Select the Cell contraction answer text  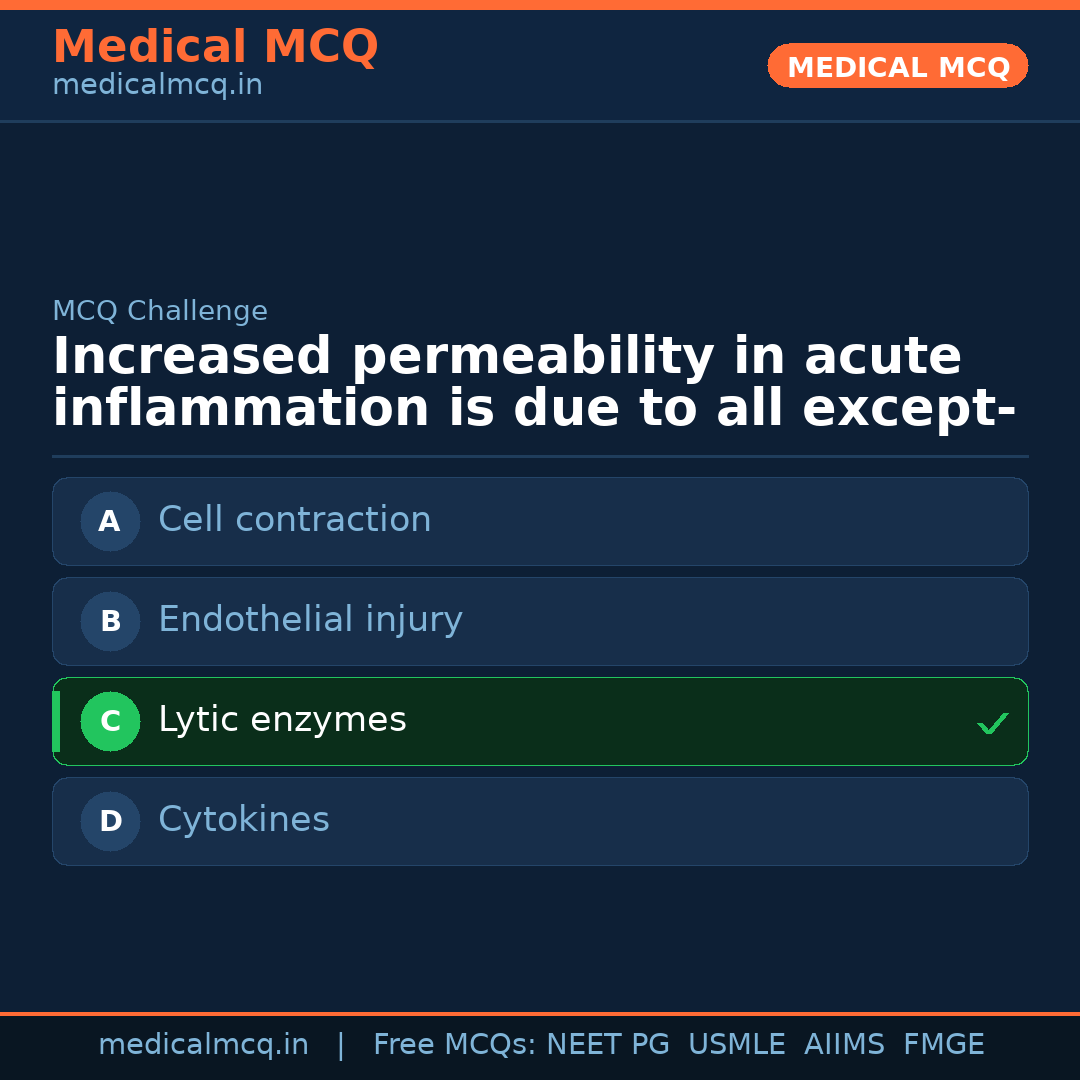[x=294, y=520]
